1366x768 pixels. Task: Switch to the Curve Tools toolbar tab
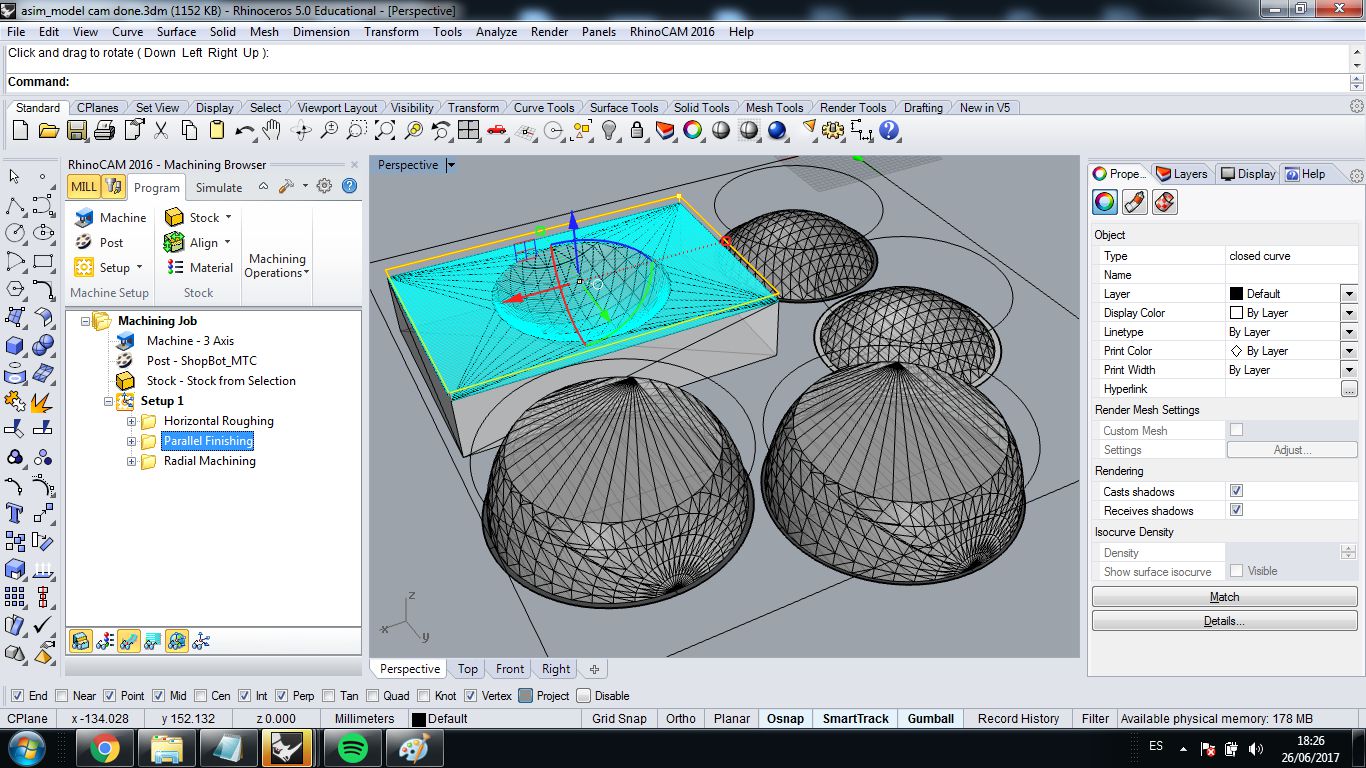pos(544,108)
